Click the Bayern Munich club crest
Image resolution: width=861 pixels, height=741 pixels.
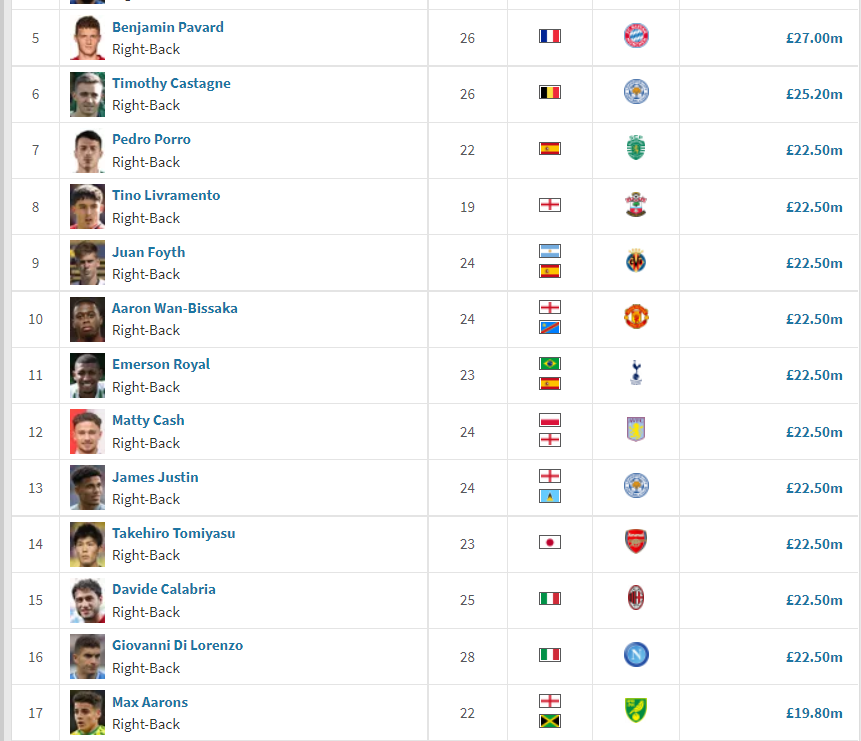pos(636,36)
